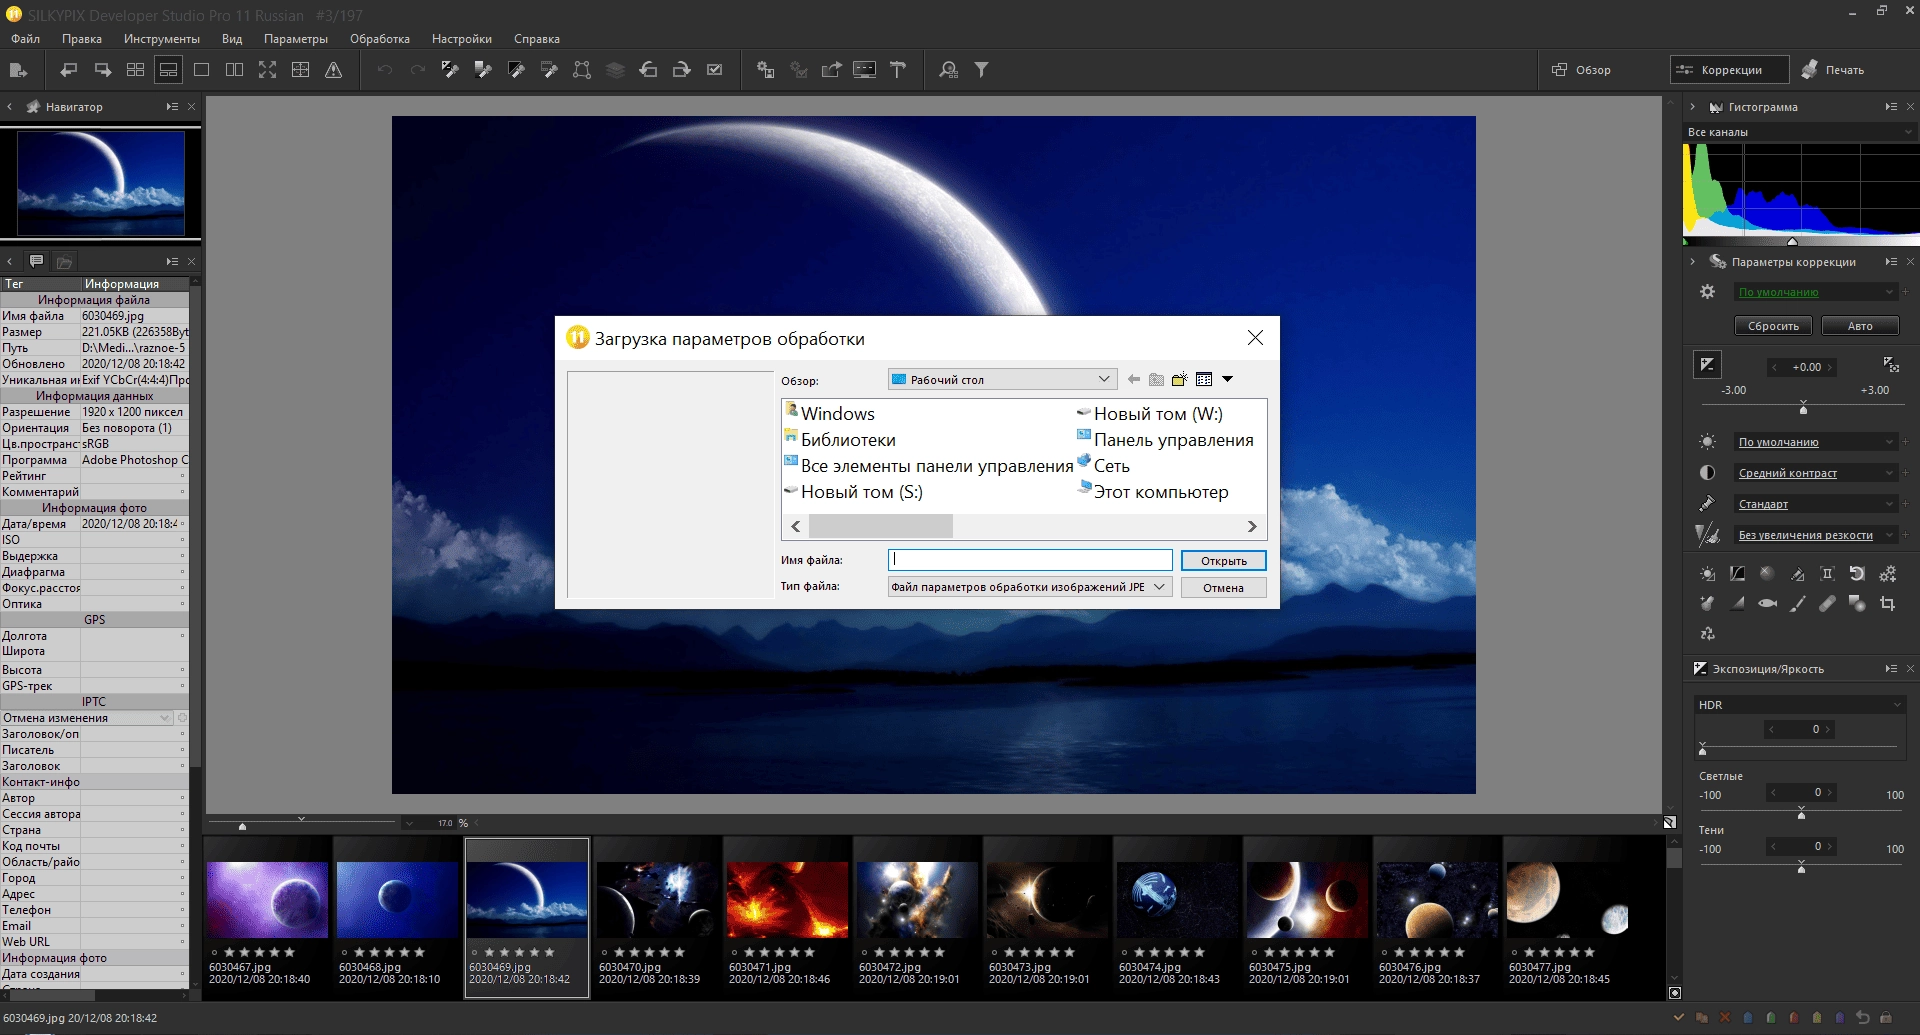The height and width of the screenshot is (1035, 1920).
Task: Select the crop tool icon
Action: tap(1887, 604)
